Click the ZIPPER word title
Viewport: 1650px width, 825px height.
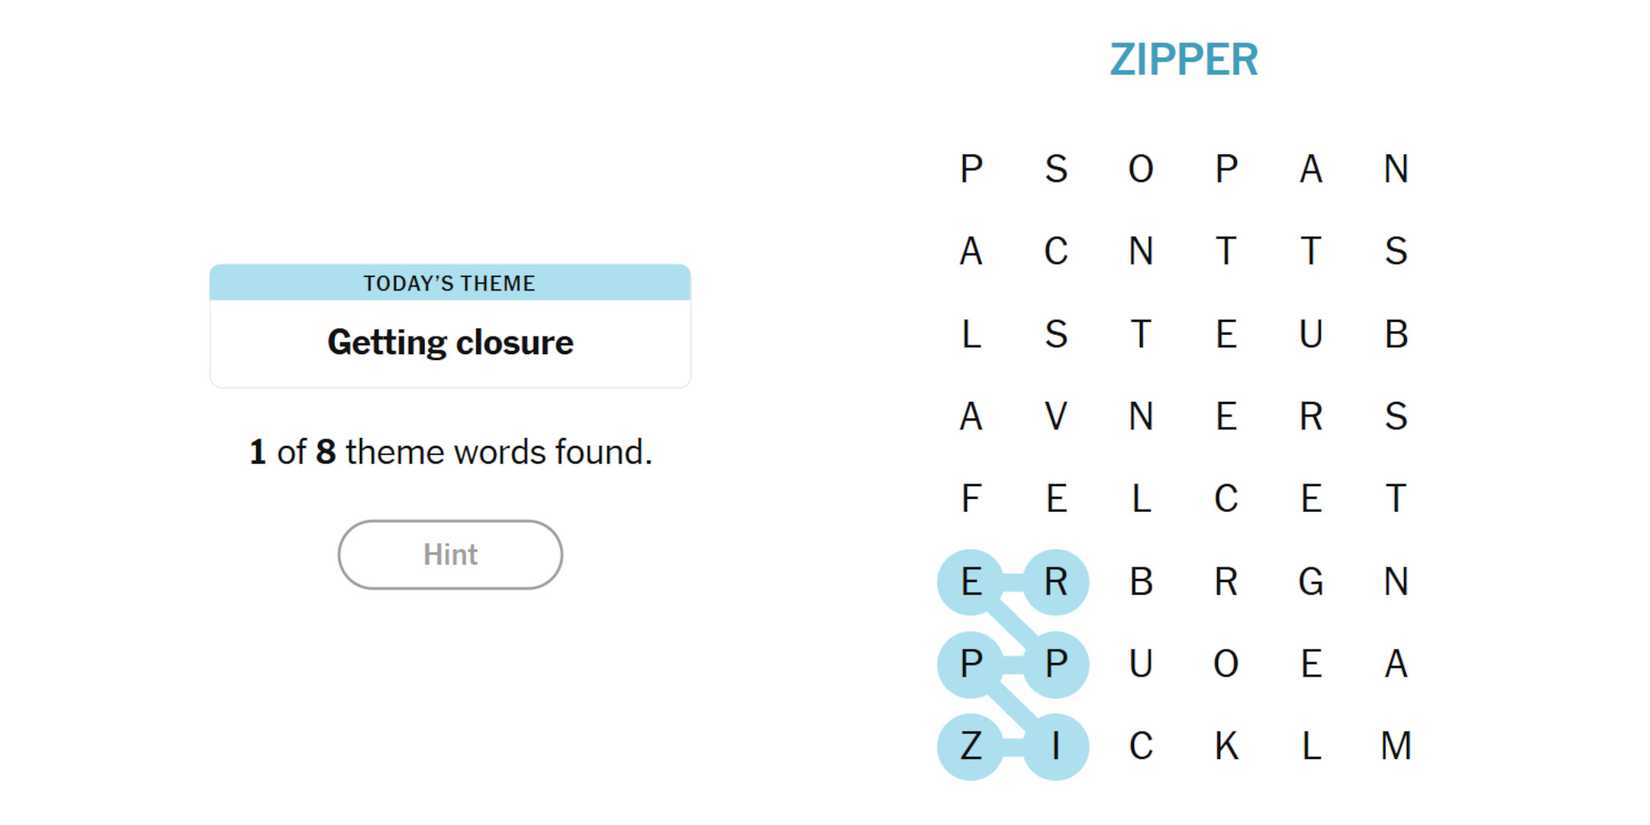tap(1183, 60)
